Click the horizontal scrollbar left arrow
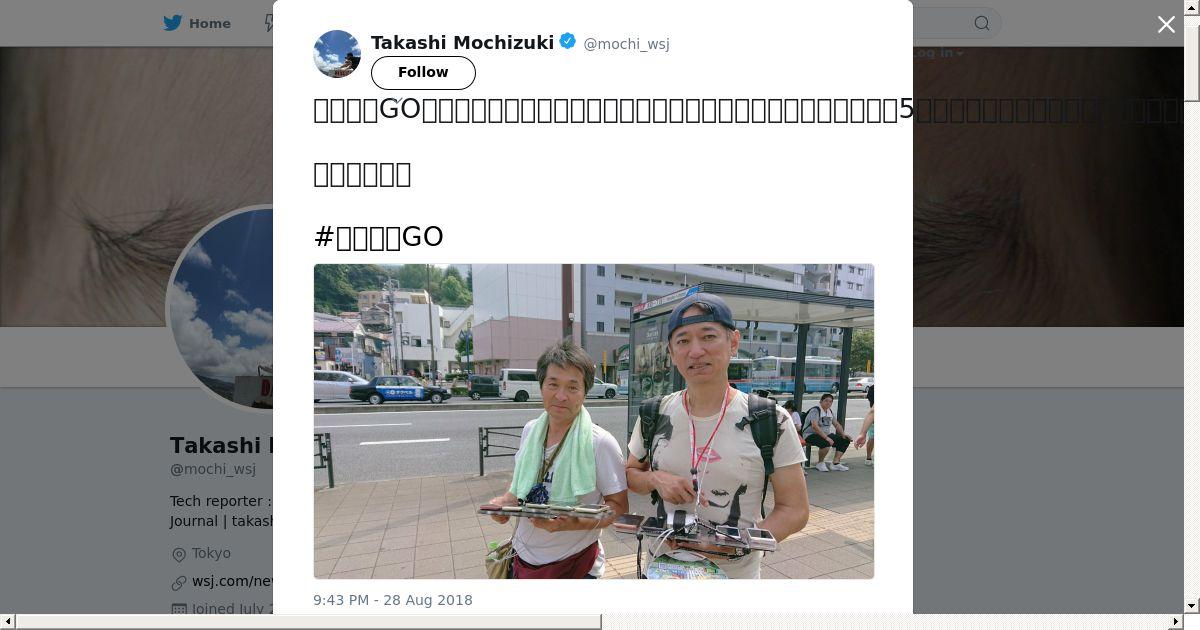Viewport: 1200px width, 630px height. click(x=8, y=622)
